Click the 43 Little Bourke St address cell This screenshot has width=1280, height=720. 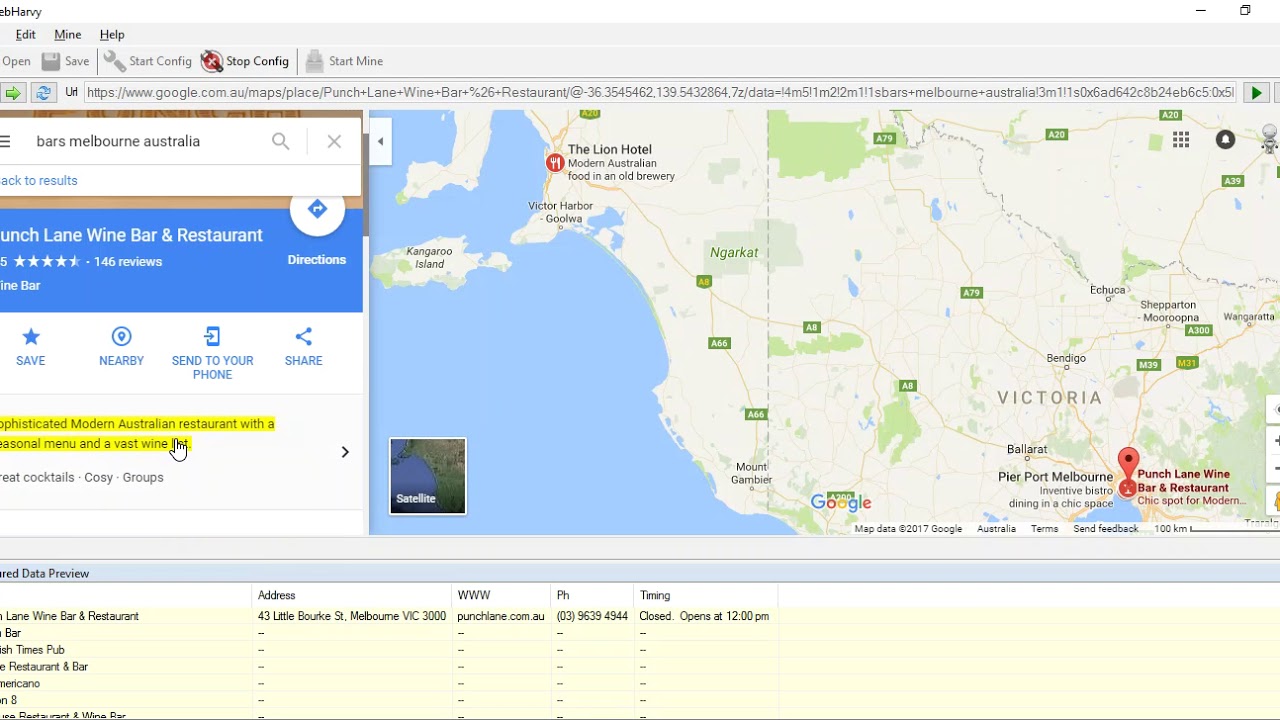pyautogui.click(x=352, y=616)
